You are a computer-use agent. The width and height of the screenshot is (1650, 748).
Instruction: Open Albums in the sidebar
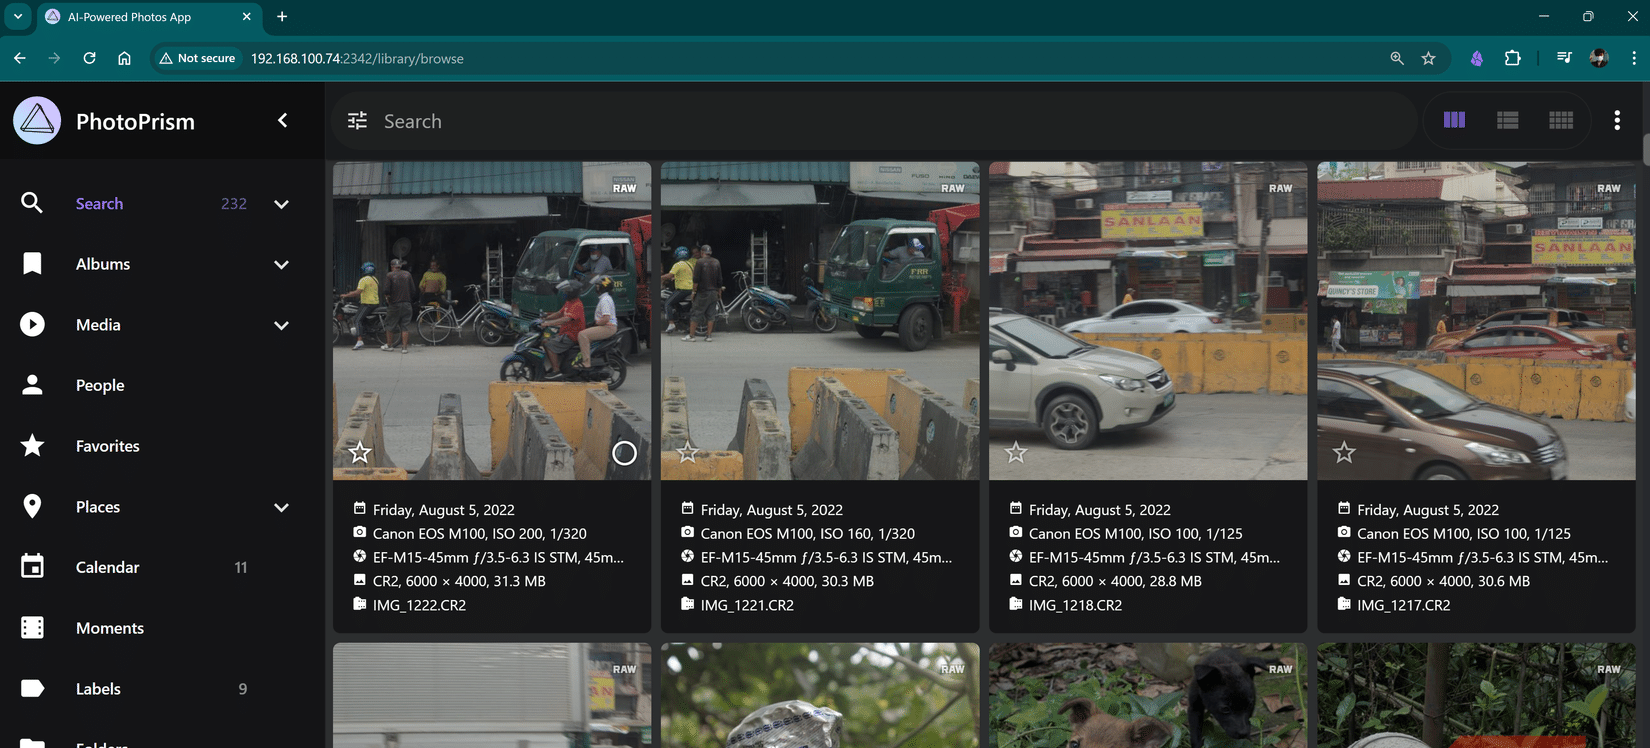click(103, 264)
